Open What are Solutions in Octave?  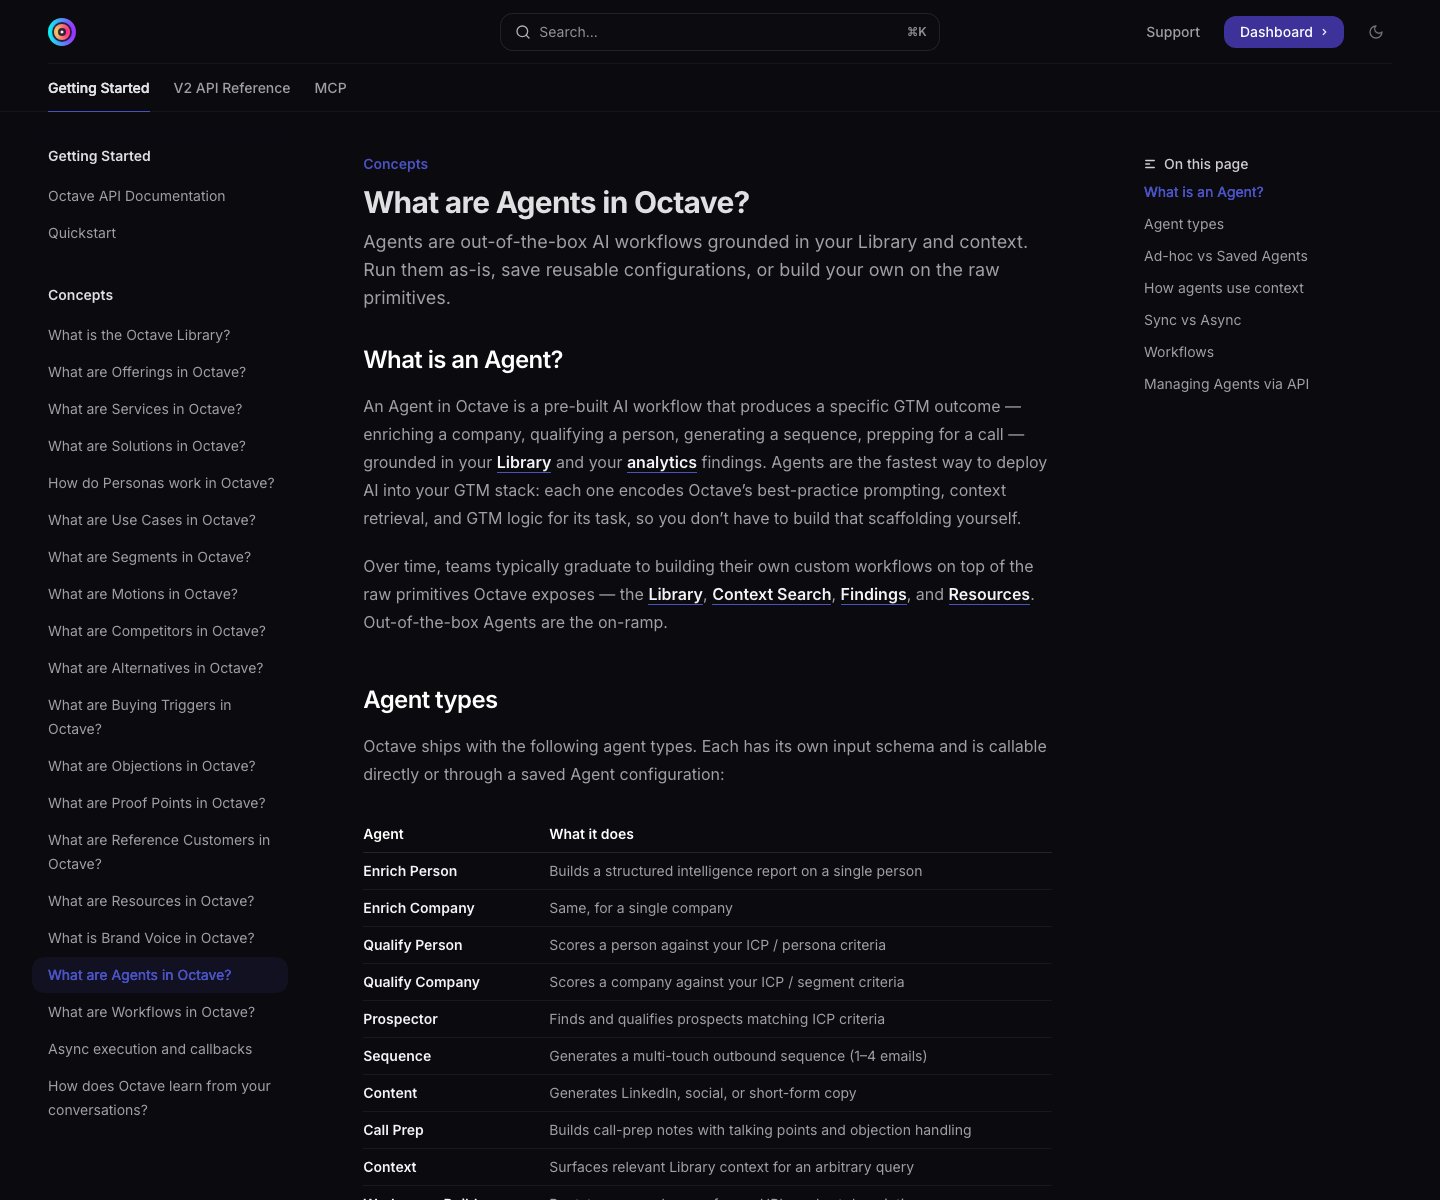click(147, 446)
